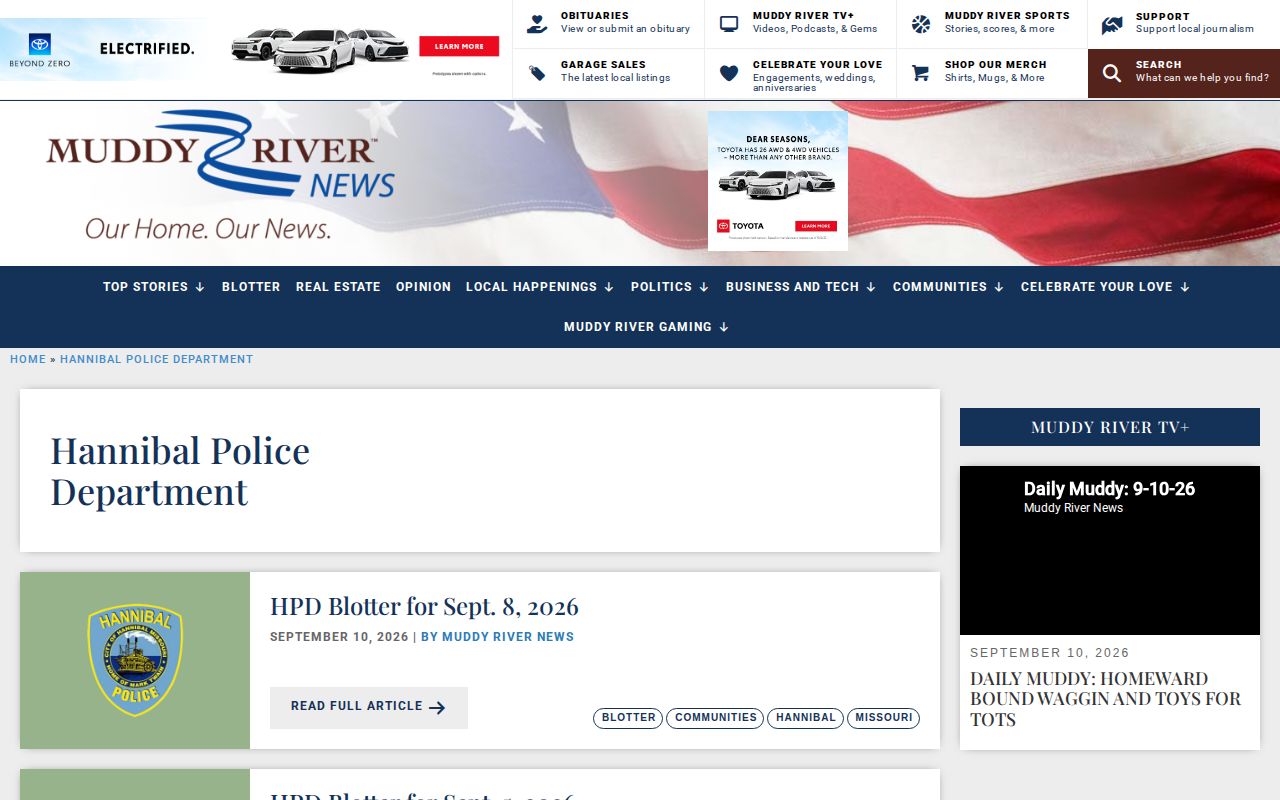
Task: Click the Shop Our Merch link text
Action: click(995, 65)
